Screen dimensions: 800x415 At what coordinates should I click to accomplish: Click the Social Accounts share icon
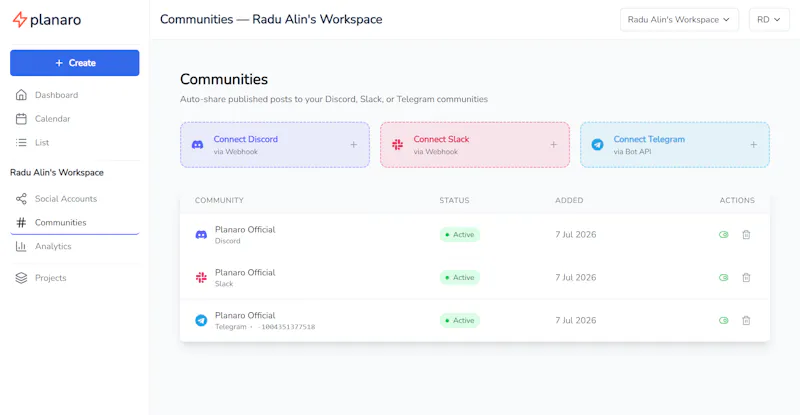pyautogui.click(x=21, y=199)
